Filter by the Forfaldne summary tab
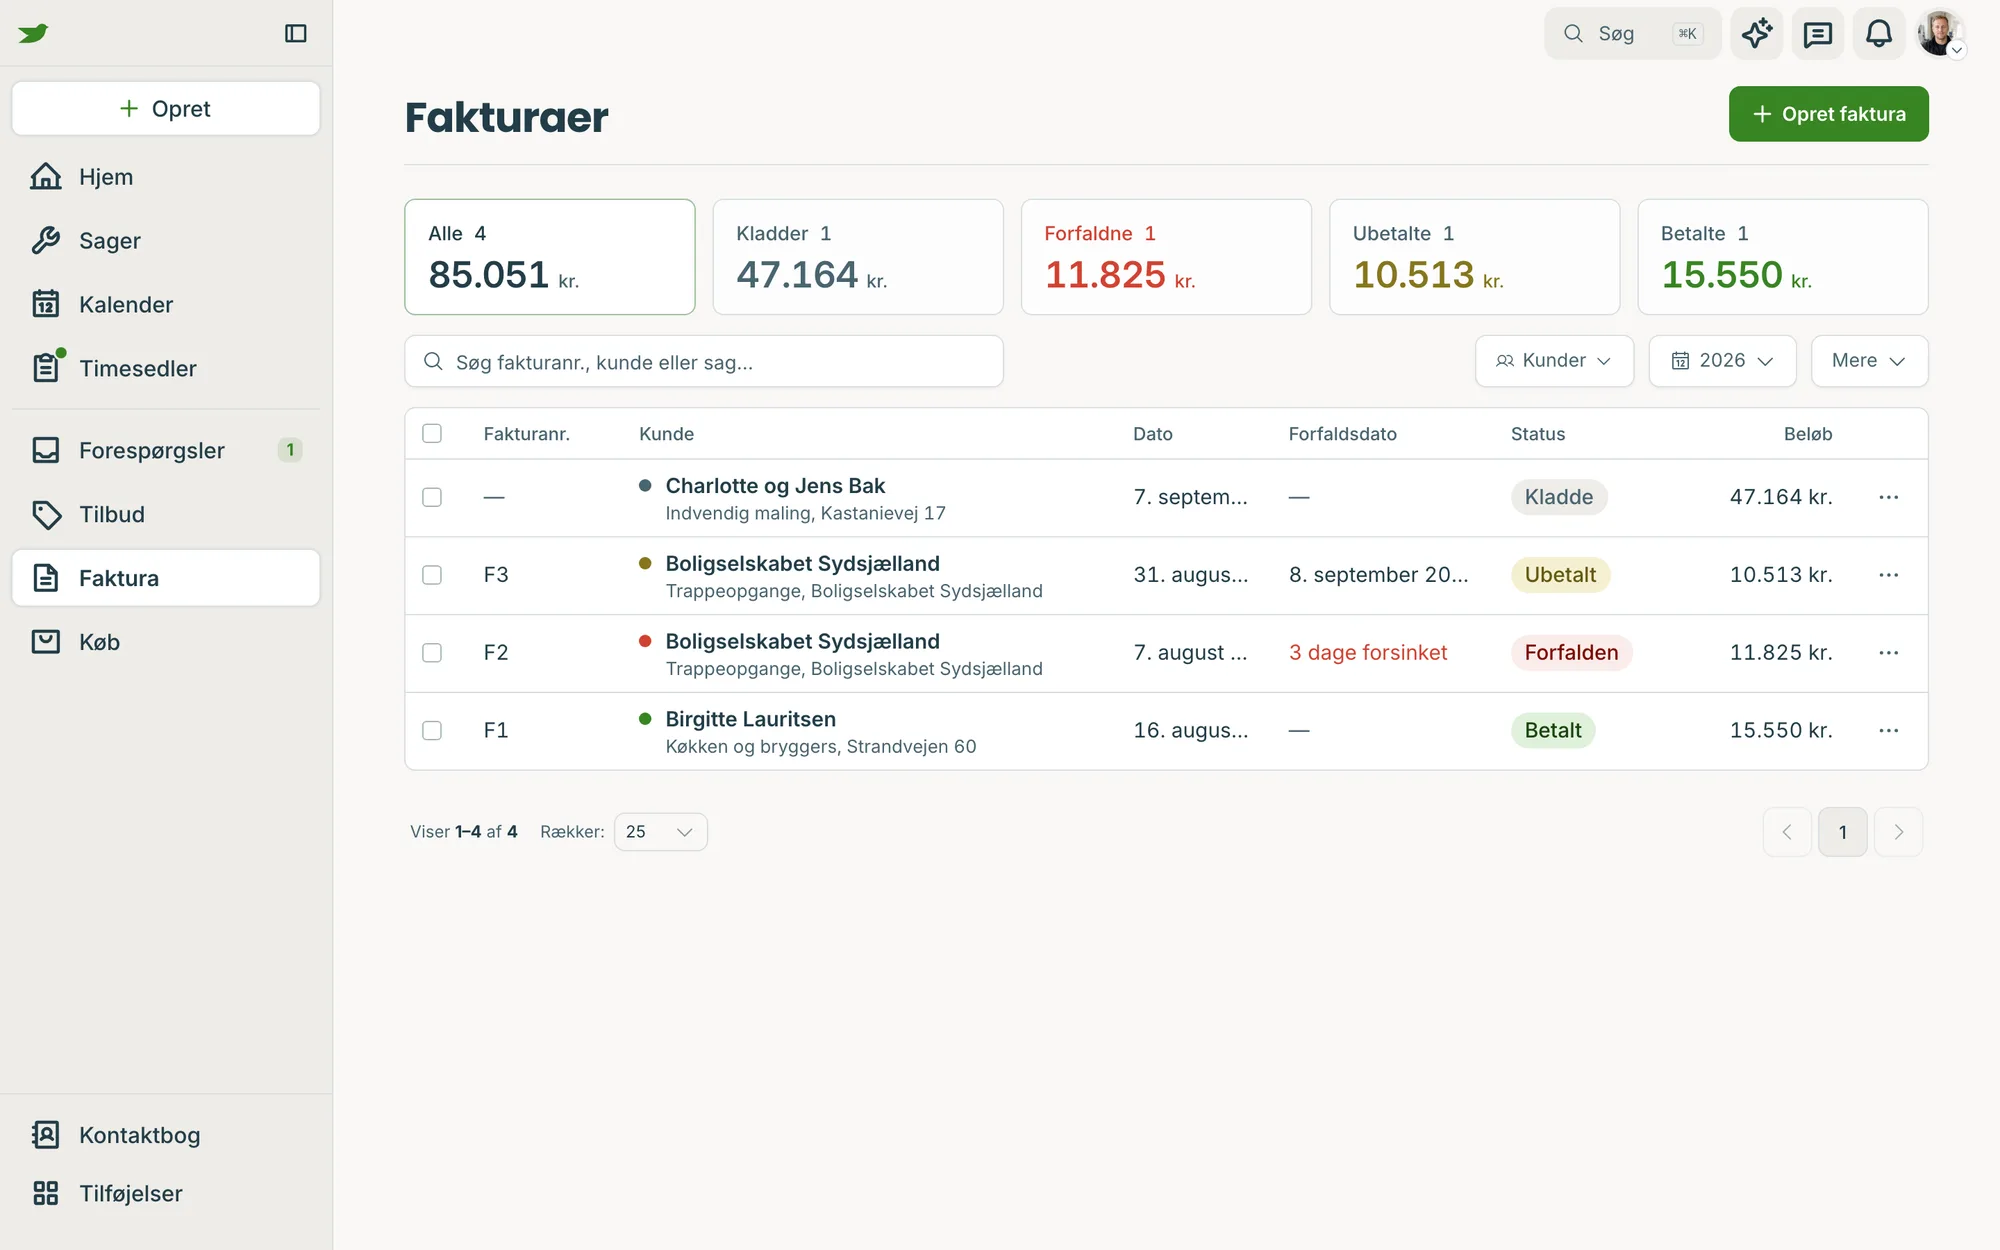The height and width of the screenshot is (1250, 2000). (1166, 257)
